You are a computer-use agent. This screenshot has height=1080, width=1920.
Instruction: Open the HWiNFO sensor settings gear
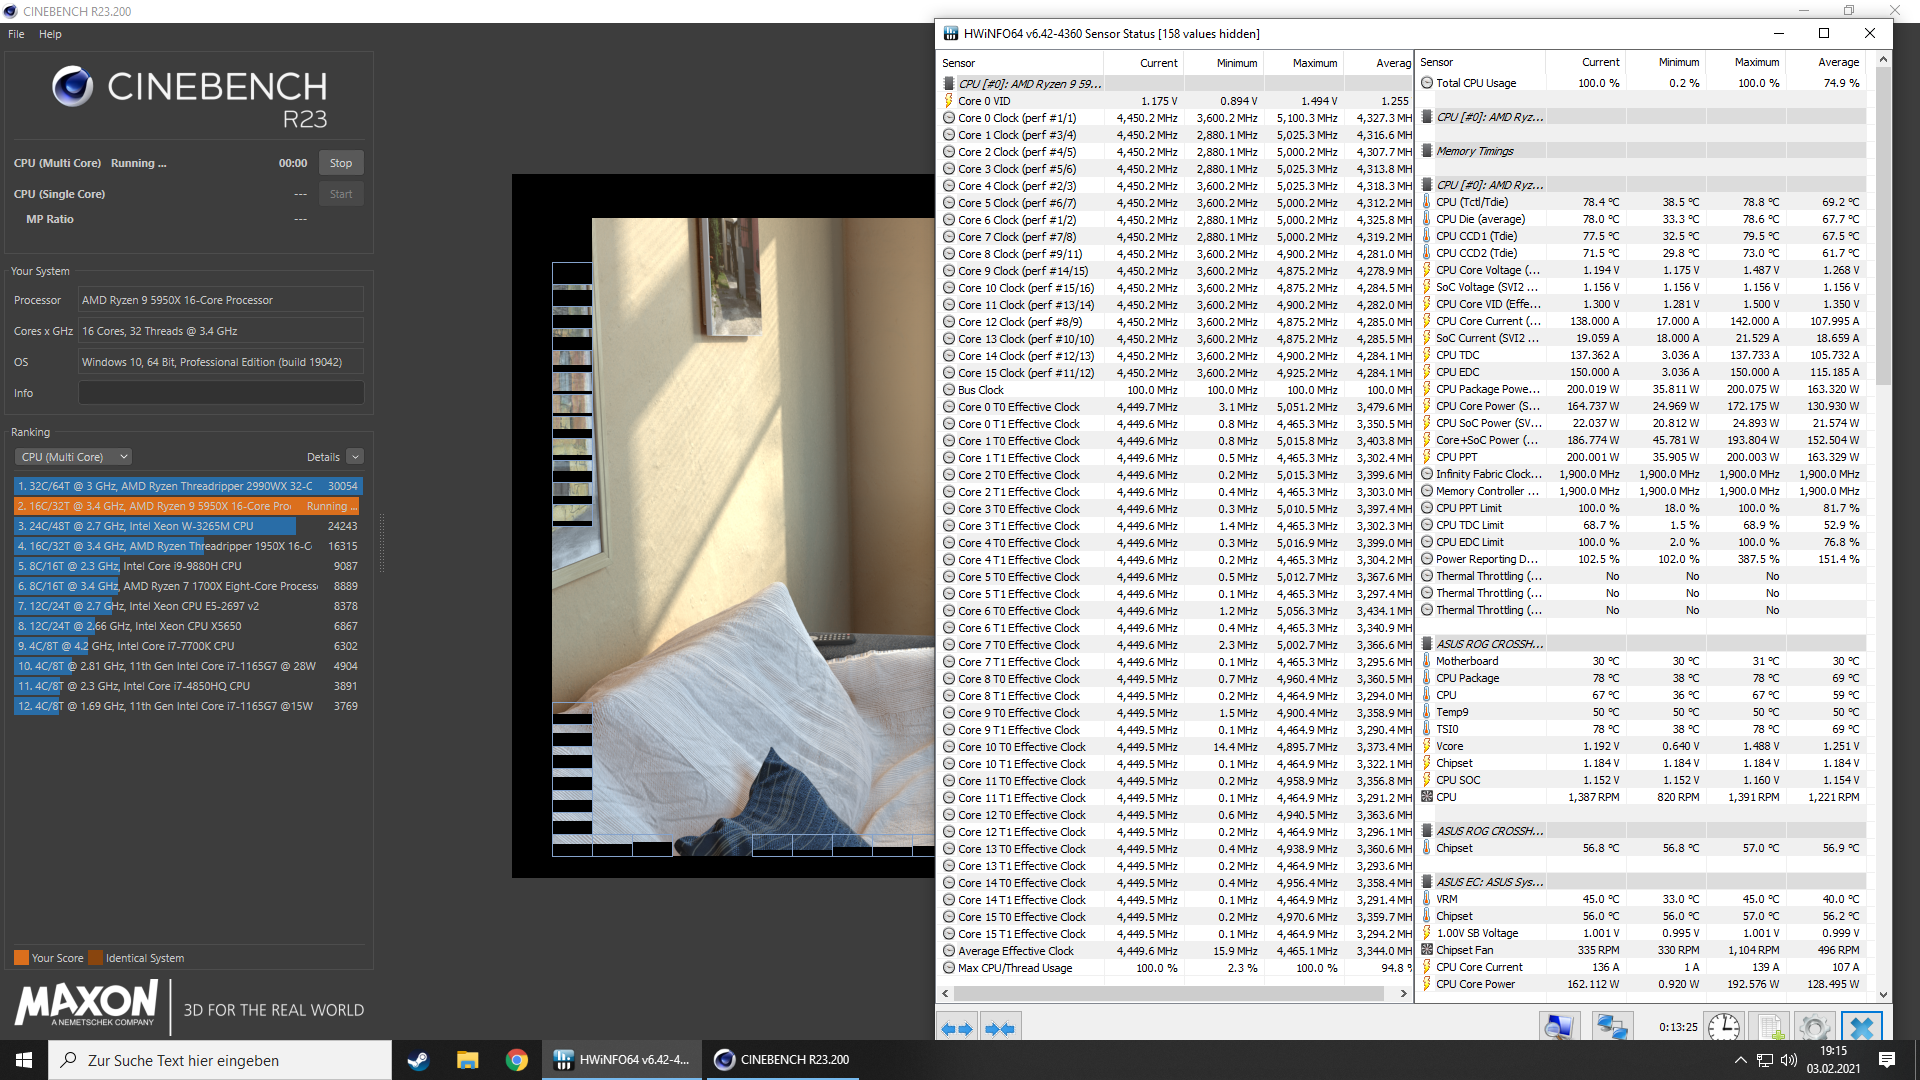coord(1813,1027)
